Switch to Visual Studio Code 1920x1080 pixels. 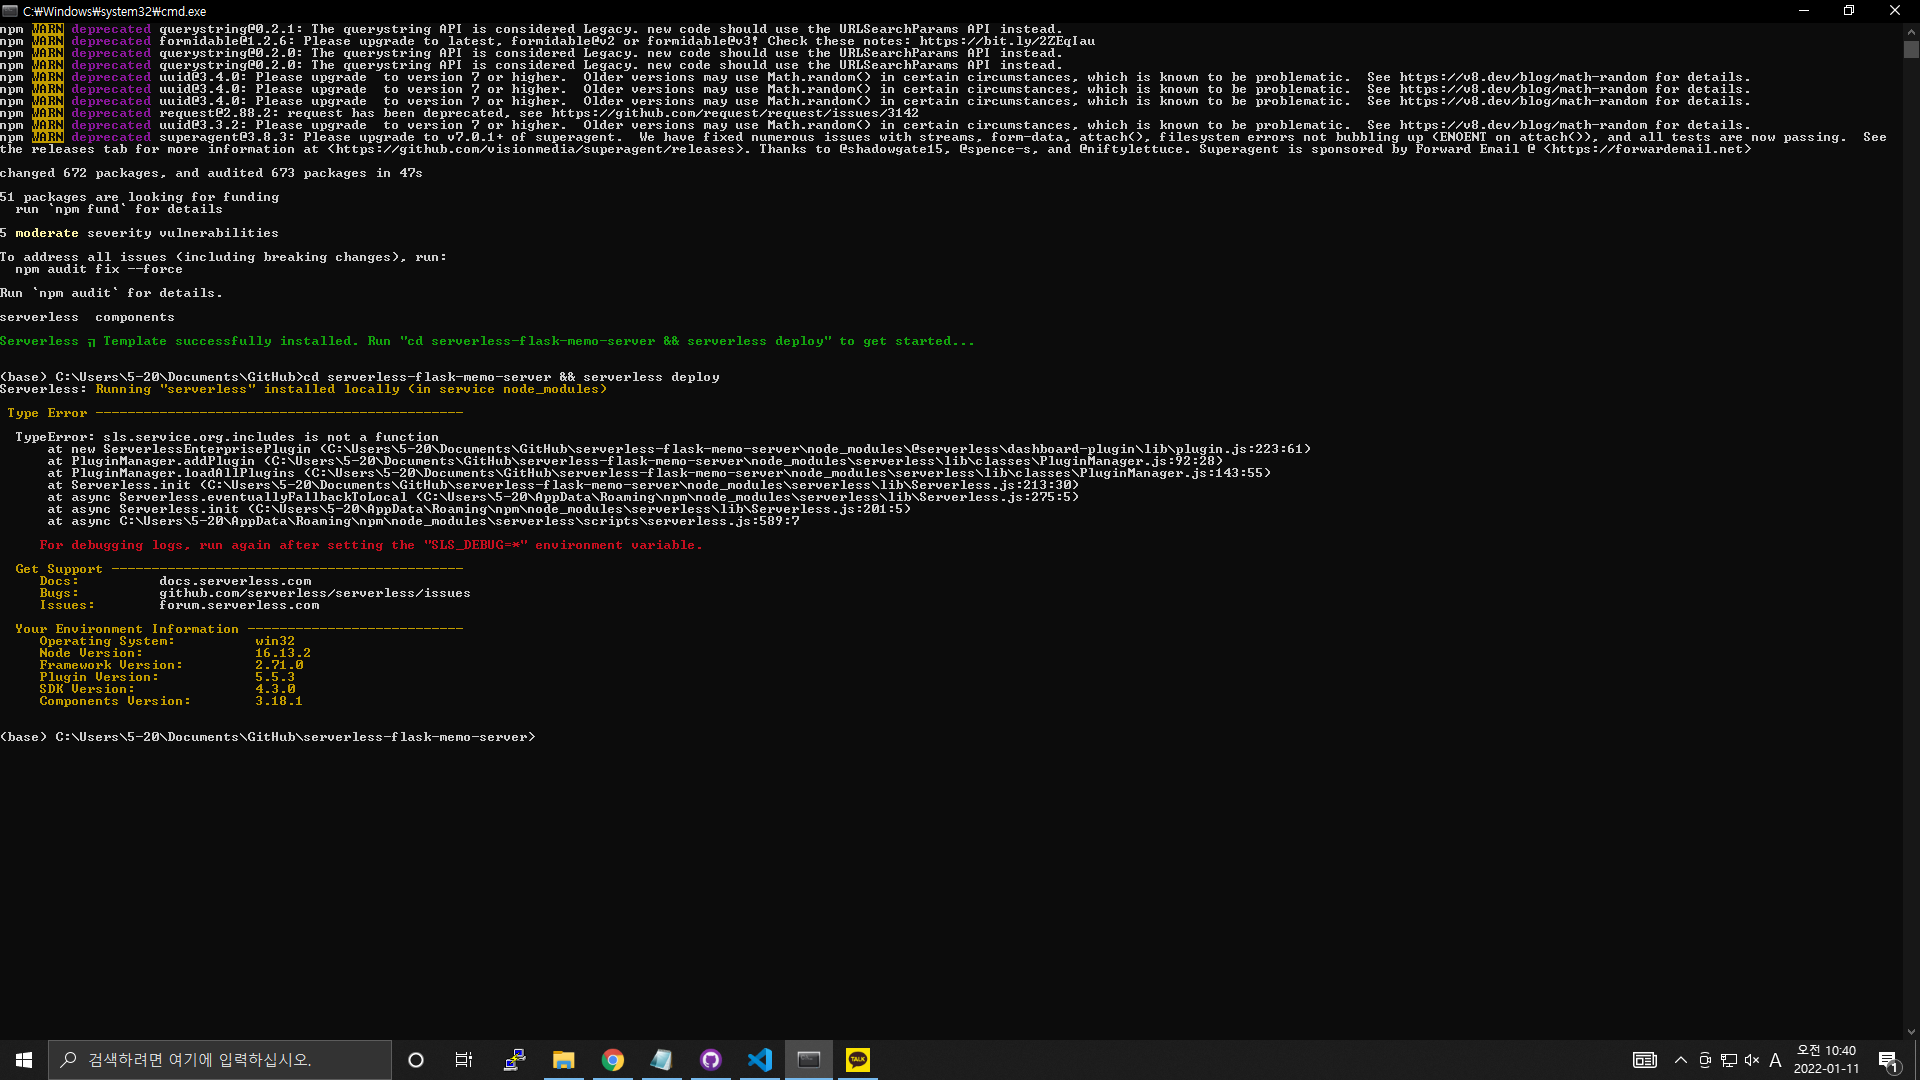pyautogui.click(x=760, y=1060)
